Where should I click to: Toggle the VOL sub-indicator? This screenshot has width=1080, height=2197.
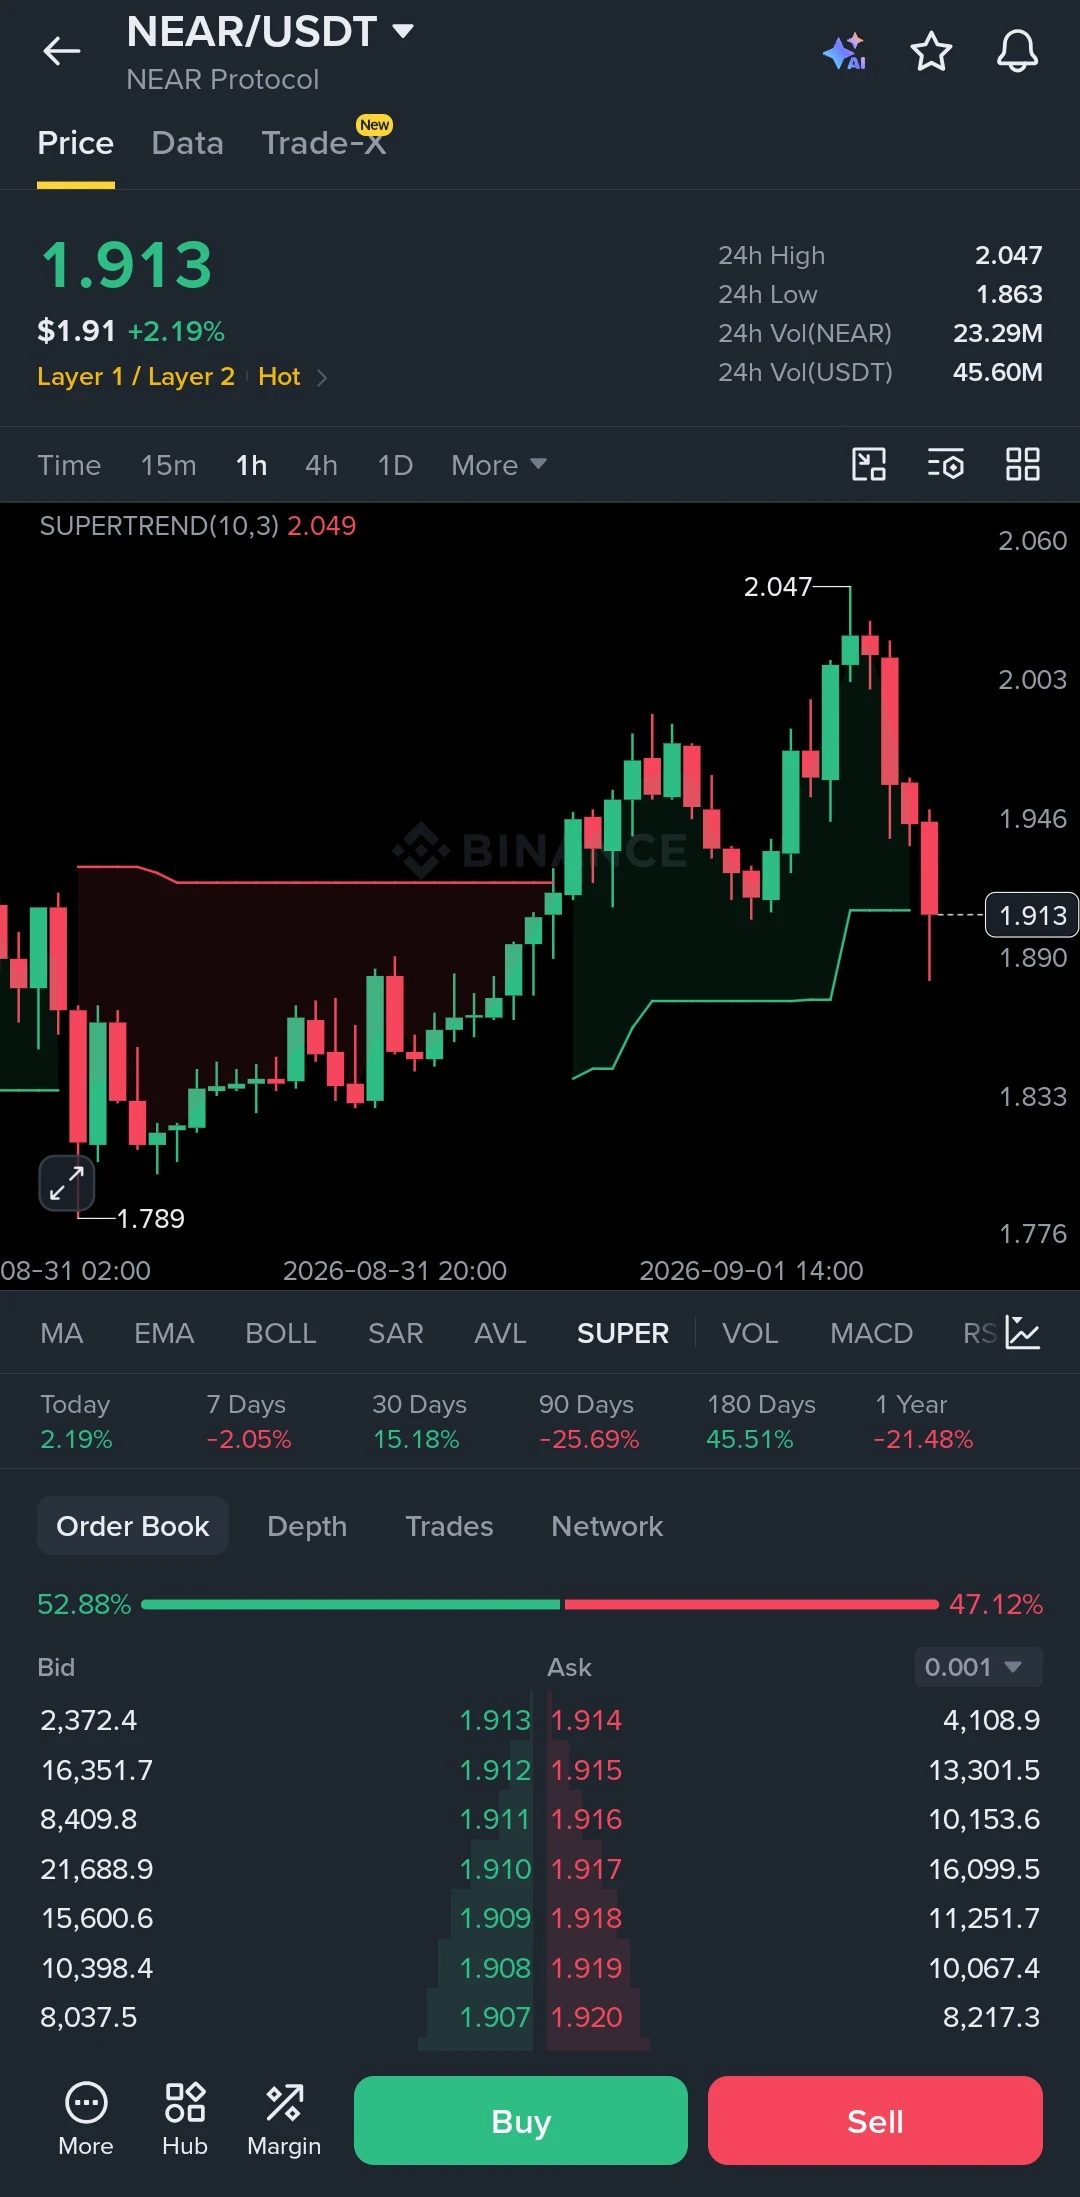(x=750, y=1333)
